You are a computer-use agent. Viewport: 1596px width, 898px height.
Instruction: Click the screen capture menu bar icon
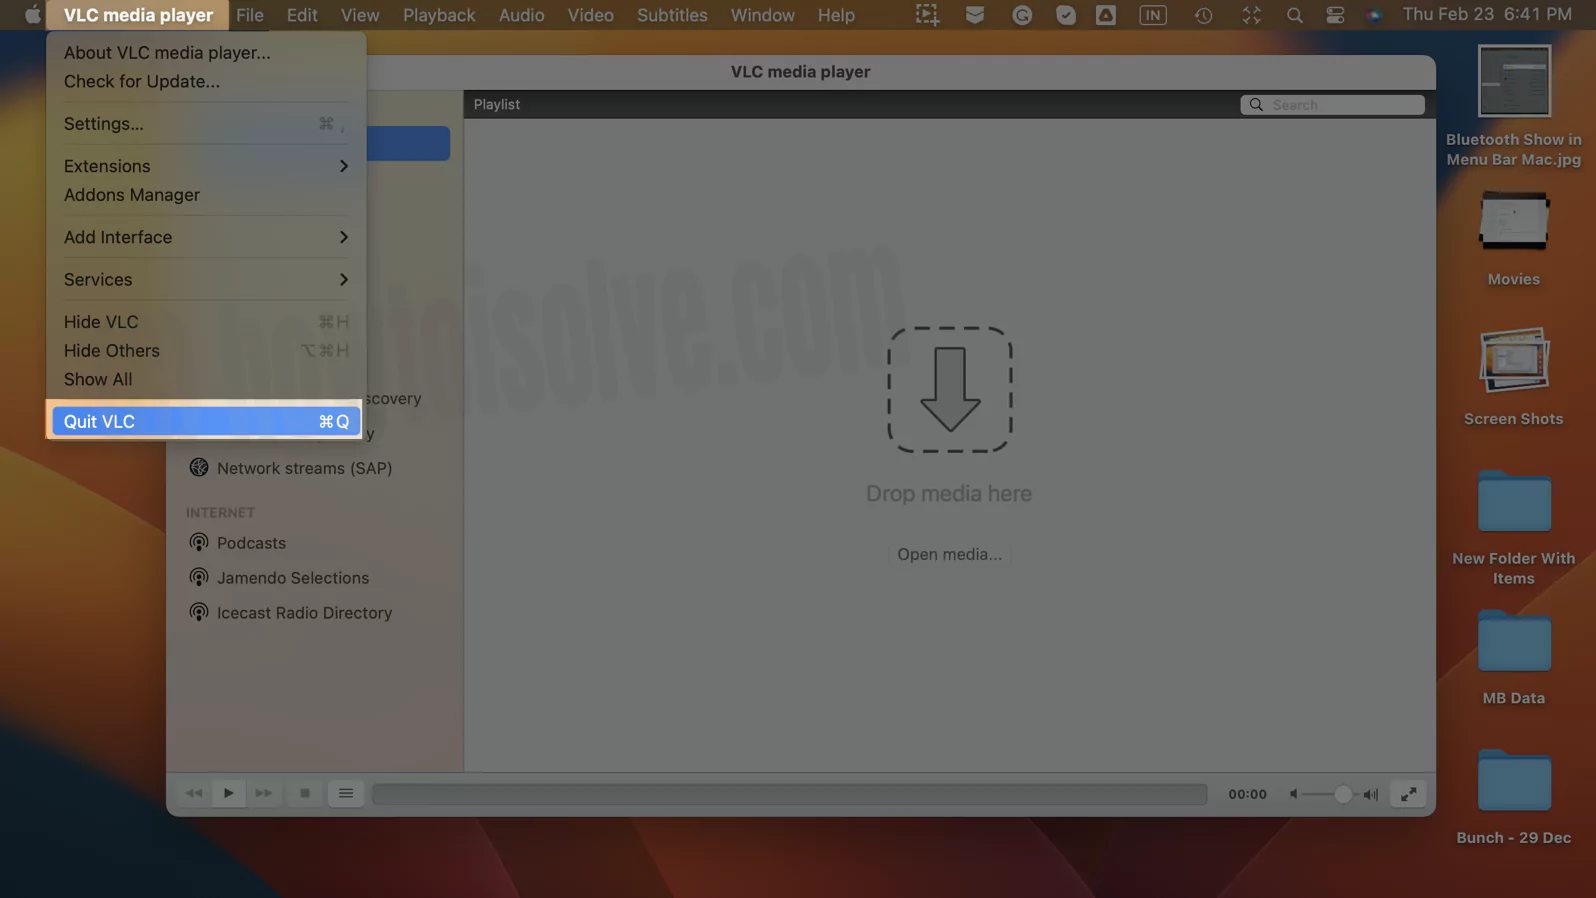(x=928, y=15)
